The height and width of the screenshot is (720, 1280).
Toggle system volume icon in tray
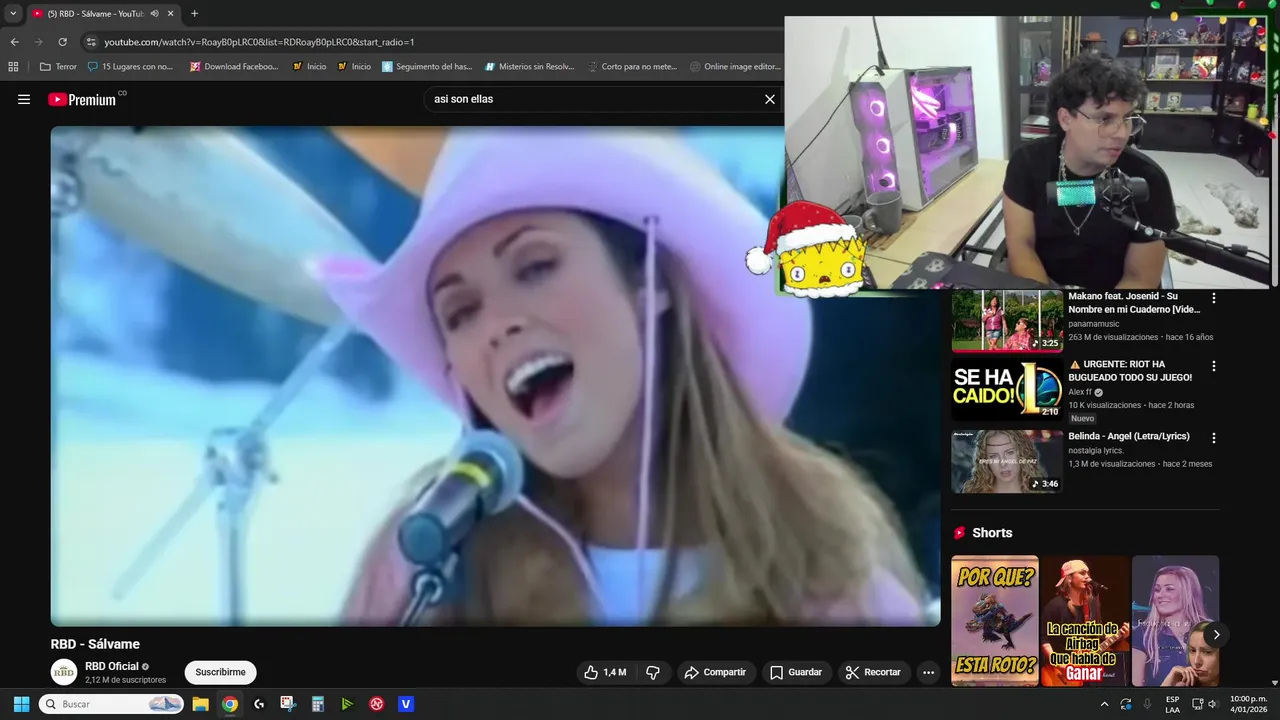point(1212,704)
